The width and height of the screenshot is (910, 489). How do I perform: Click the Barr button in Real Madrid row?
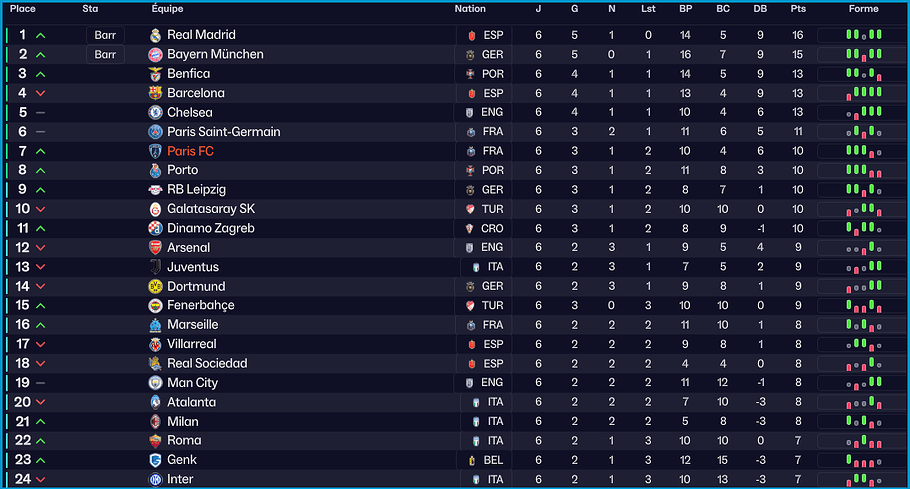coord(105,35)
